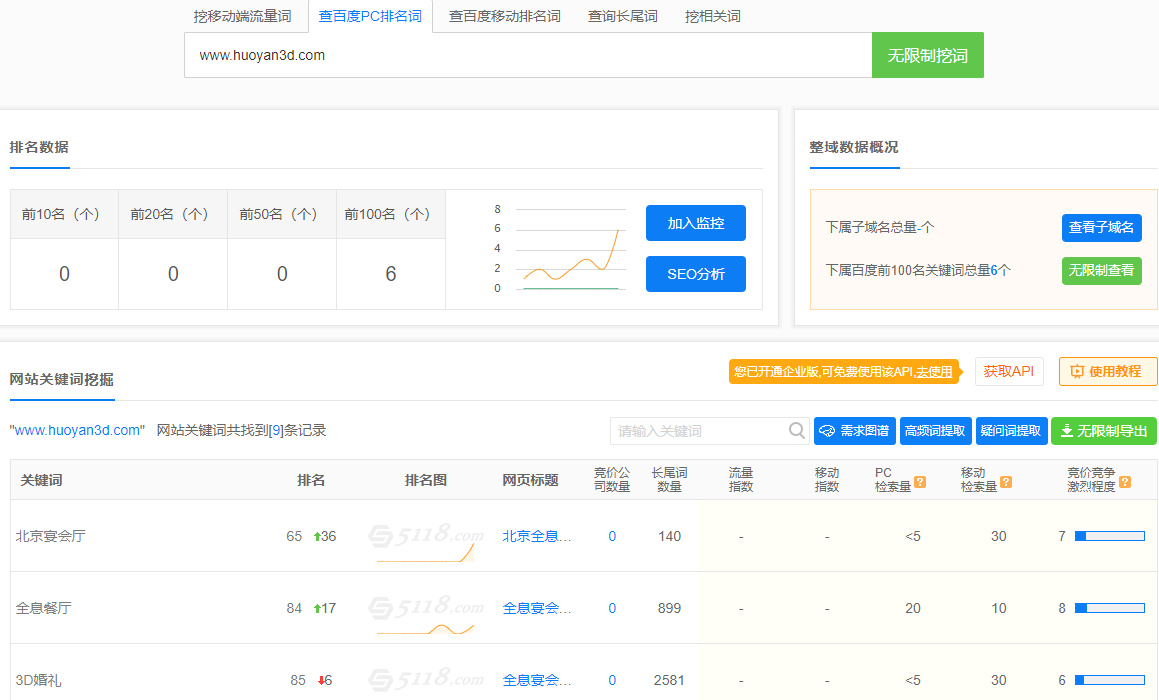Click the 查看子域名 button

point(1101,228)
